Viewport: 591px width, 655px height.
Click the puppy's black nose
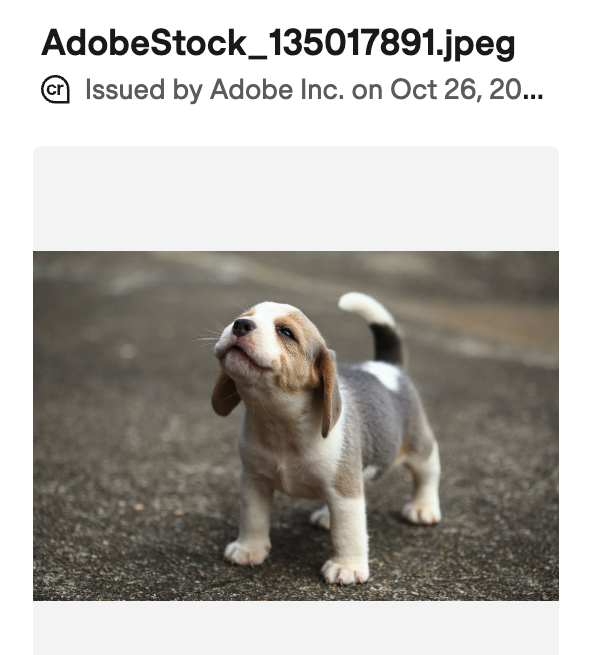(x=243, y=327)
